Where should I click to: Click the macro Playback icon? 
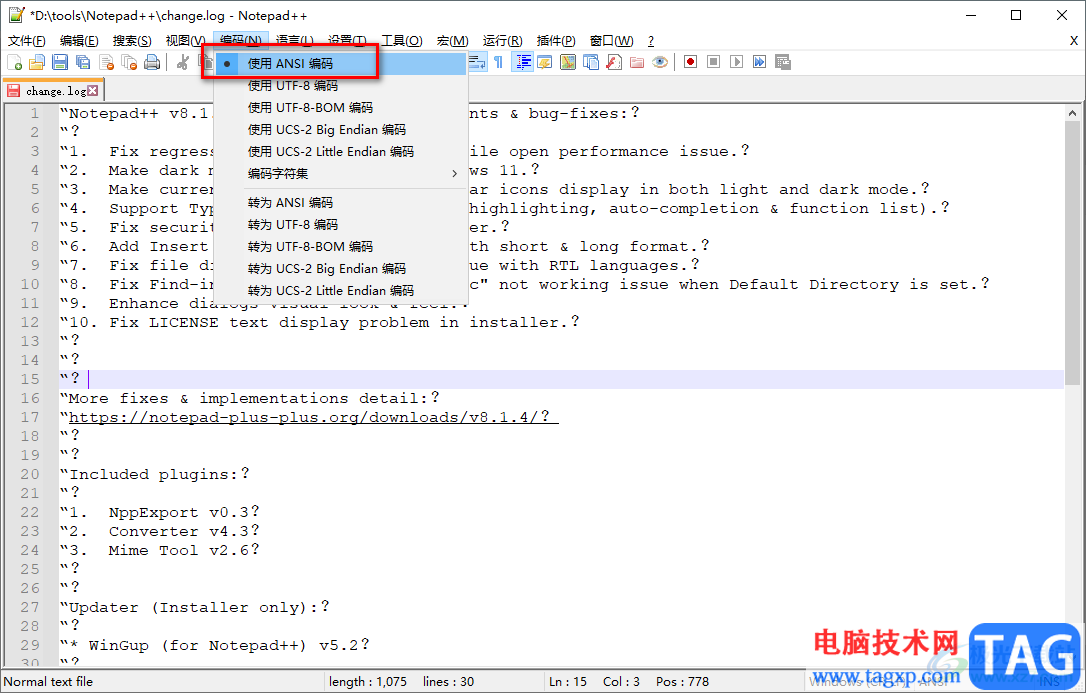[x=736, y=62]
